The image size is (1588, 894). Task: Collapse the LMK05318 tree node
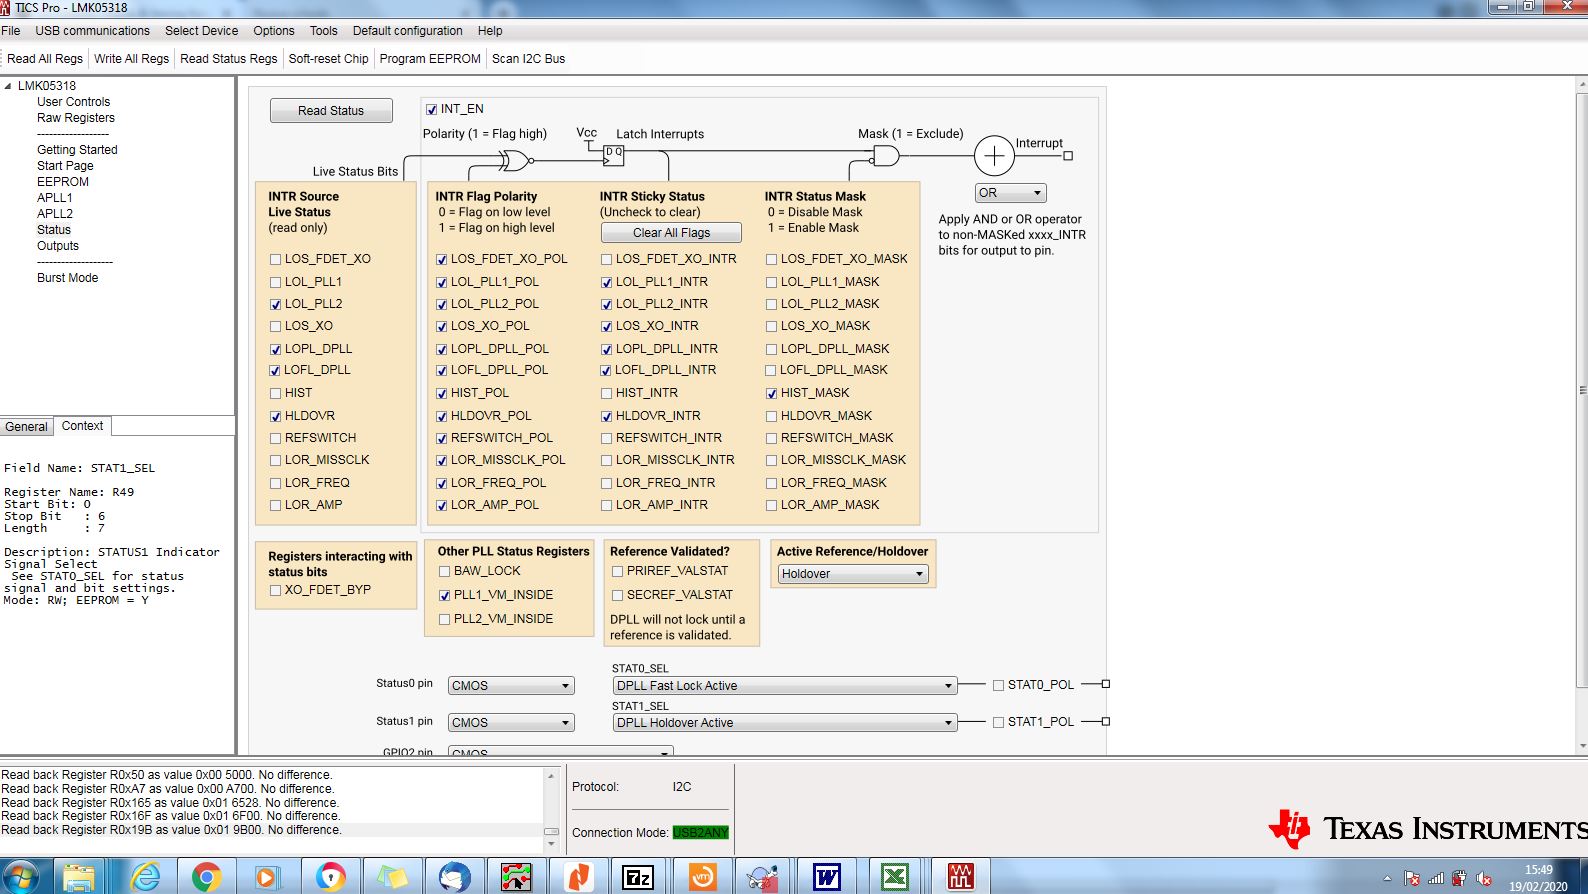pyautogui.click(x=8, y=86)
